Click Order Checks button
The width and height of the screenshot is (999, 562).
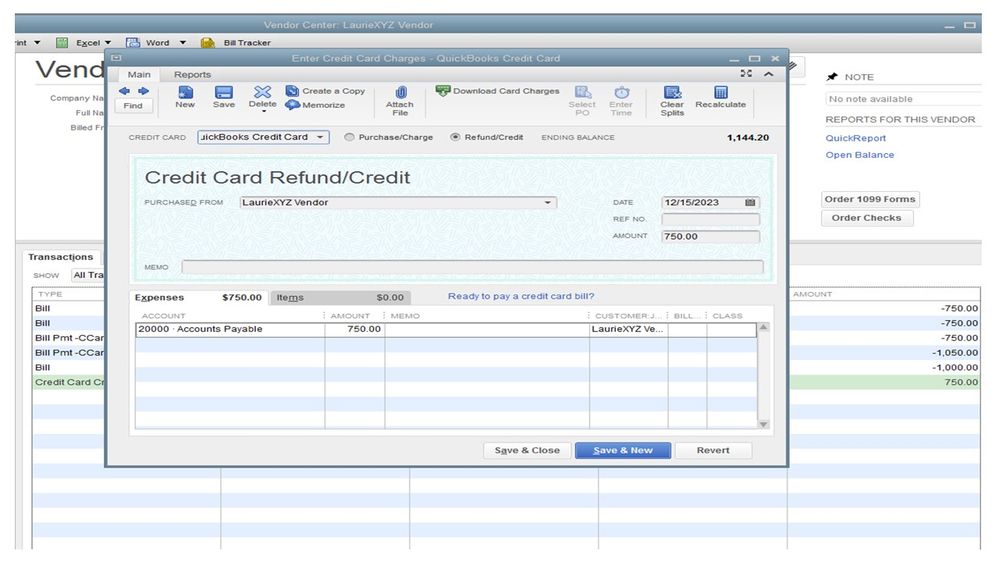click(x=866, y=218)
